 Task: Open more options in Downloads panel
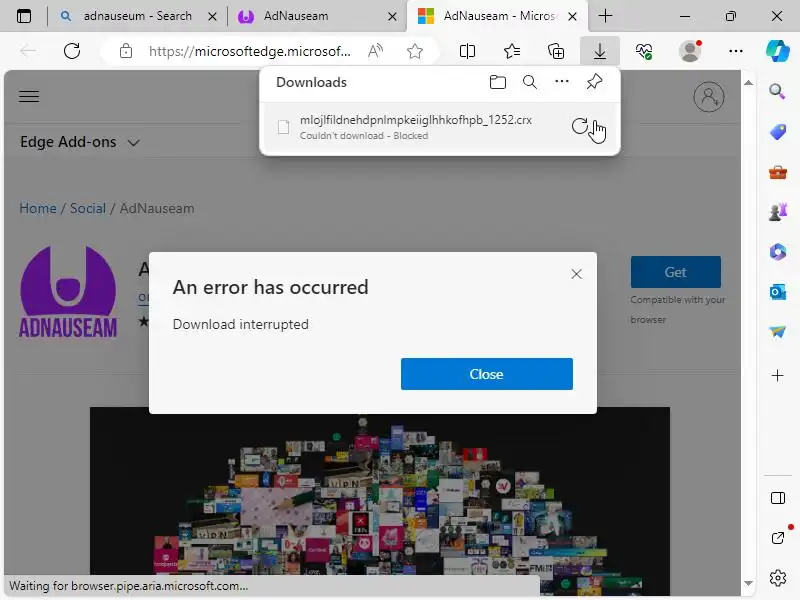[x=562, y=82]
